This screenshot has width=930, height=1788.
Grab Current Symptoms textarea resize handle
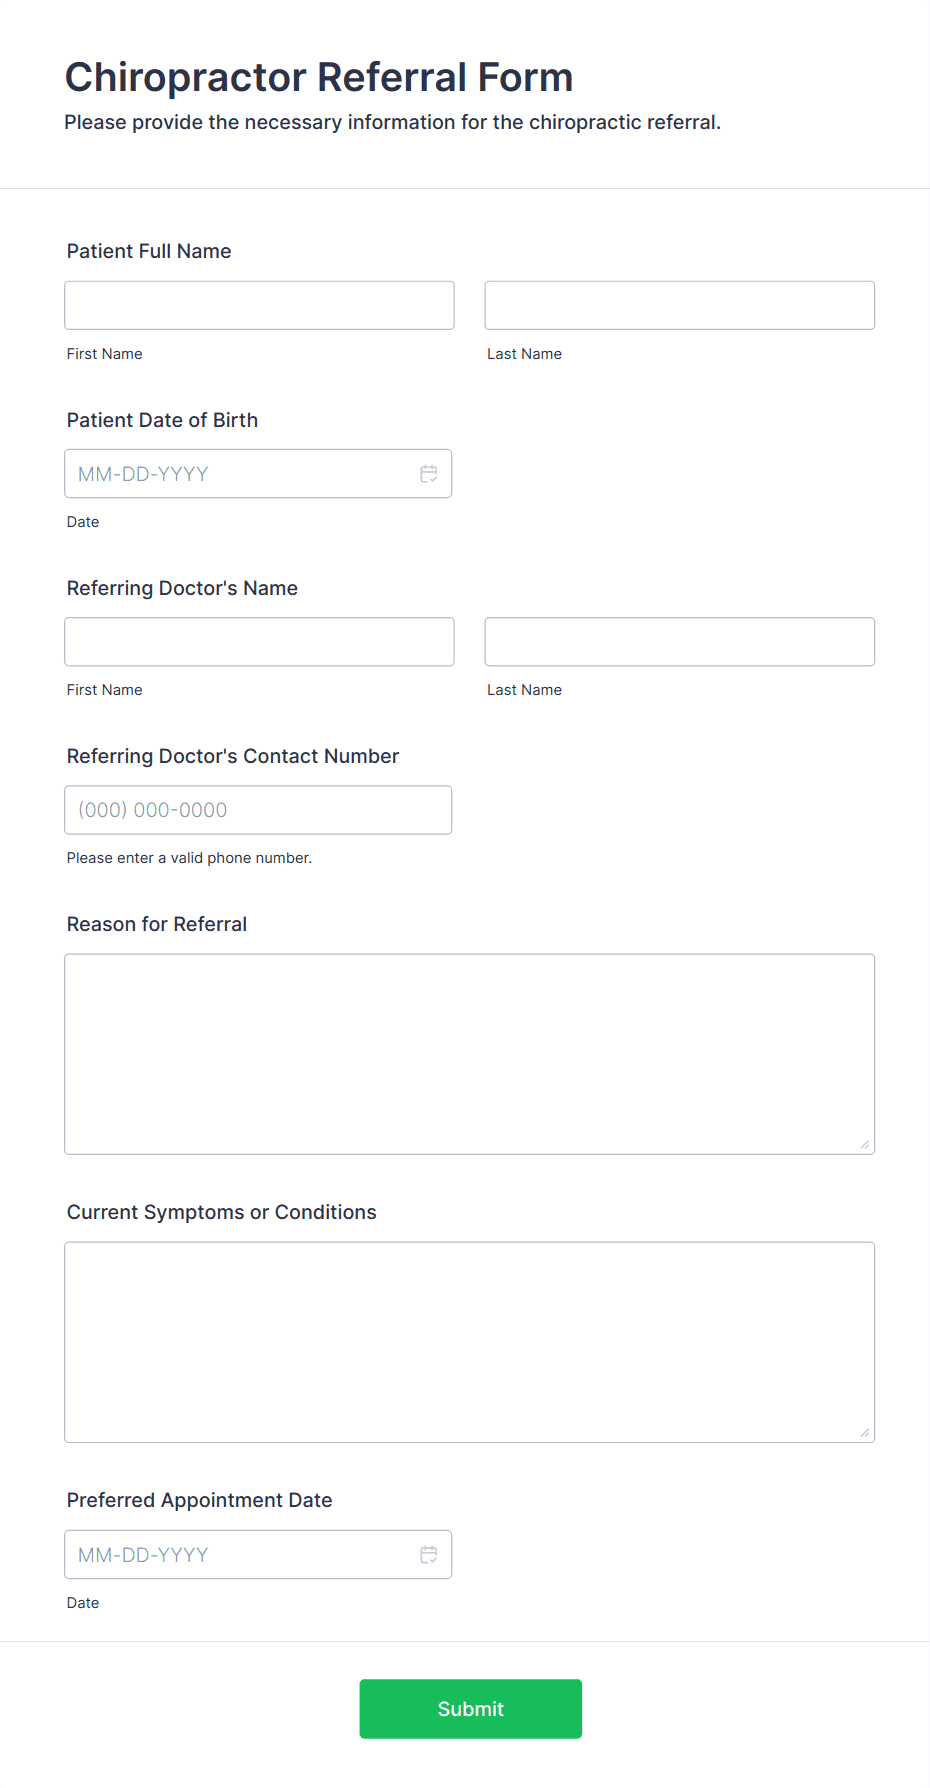click(865, 1432)
